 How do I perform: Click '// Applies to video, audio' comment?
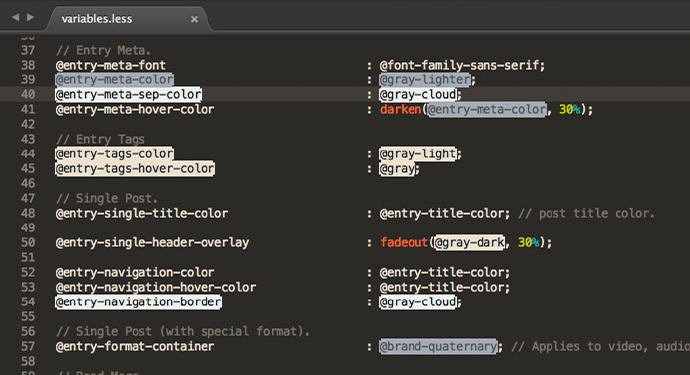[x=601, y=346]
